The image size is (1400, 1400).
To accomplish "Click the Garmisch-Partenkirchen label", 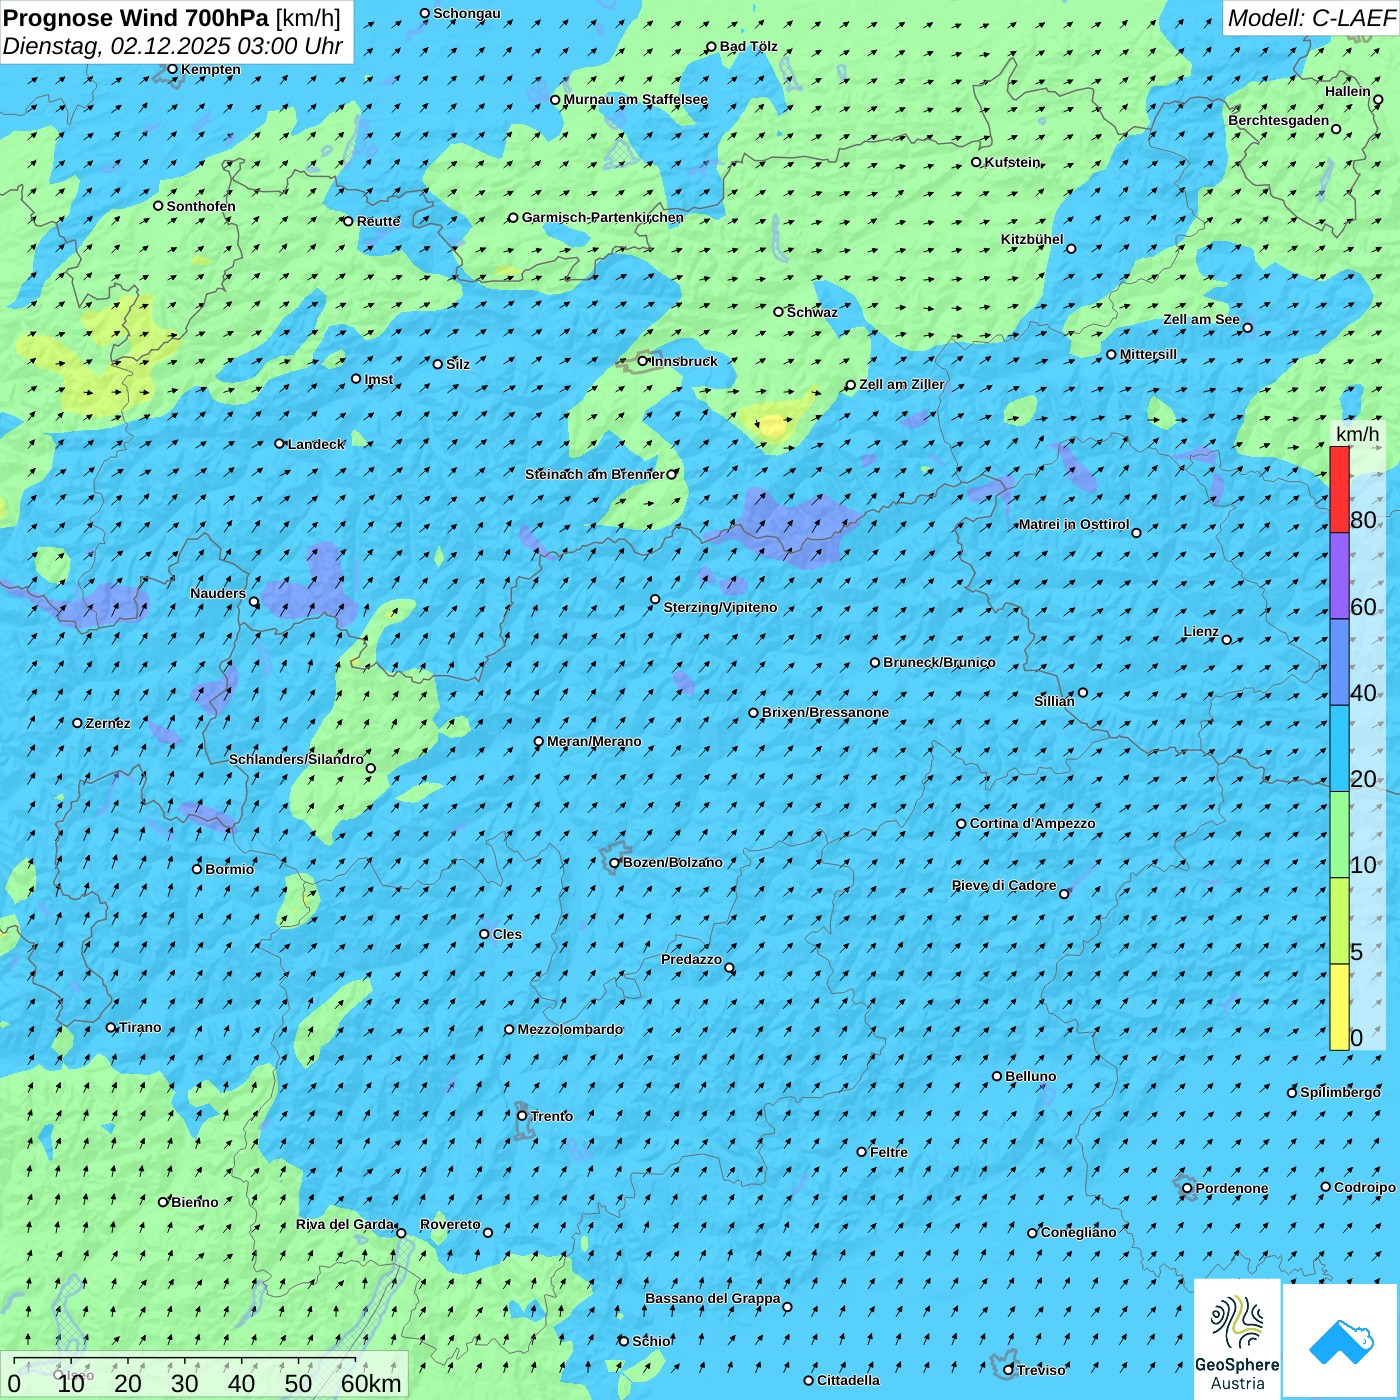I will tap(603, 217).
